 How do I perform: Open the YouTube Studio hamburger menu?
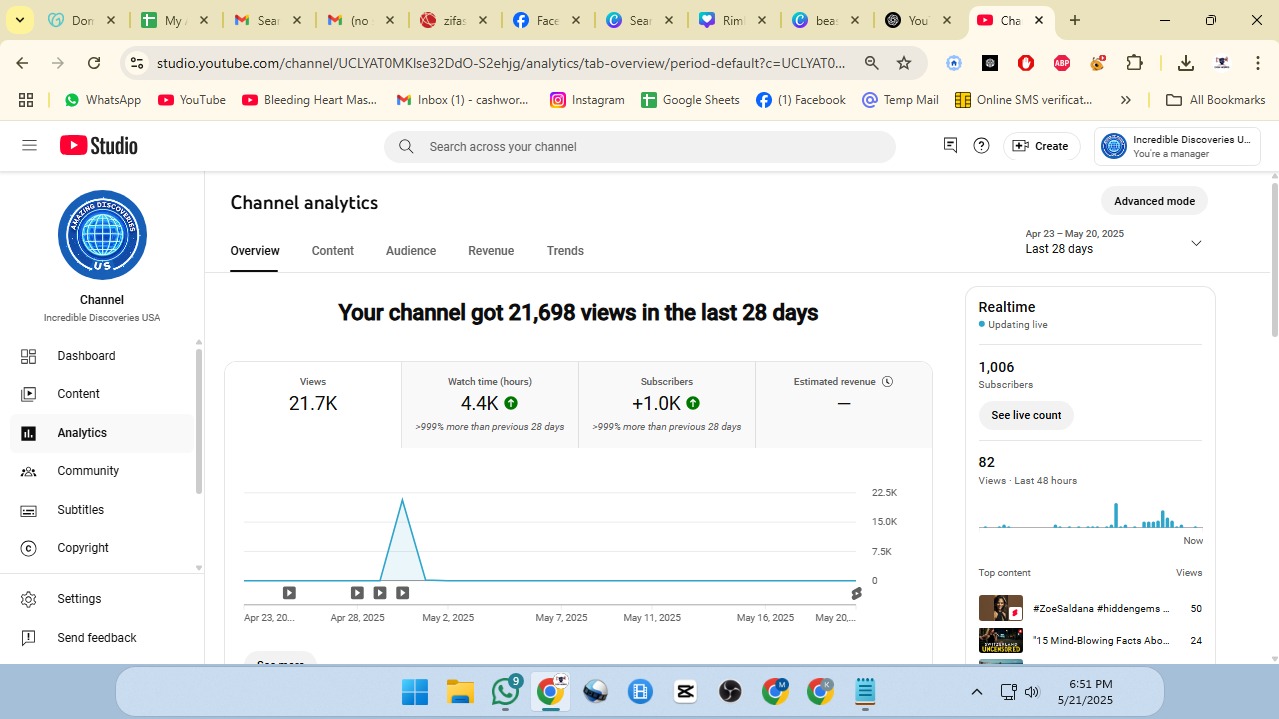29,146
